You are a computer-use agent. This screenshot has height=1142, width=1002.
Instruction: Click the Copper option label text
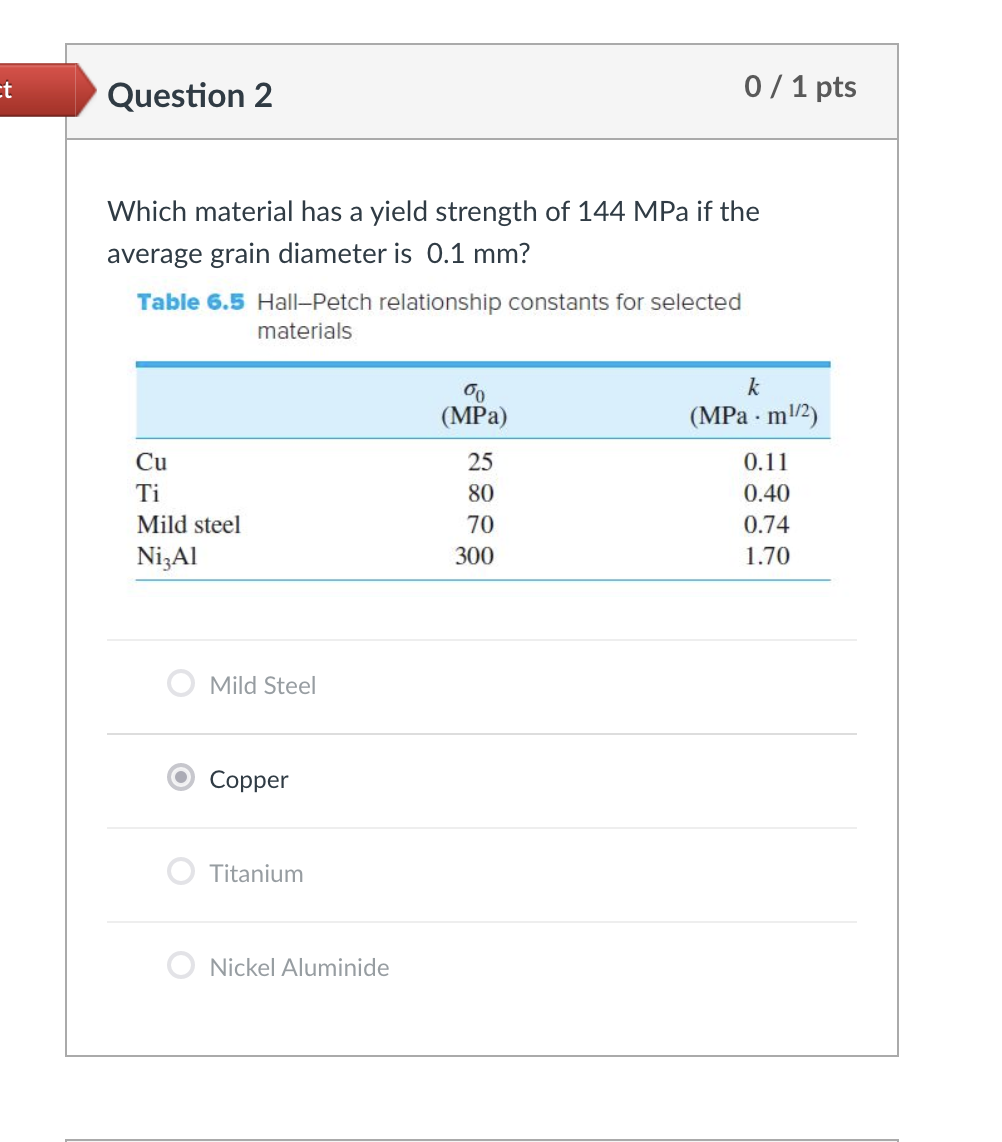pos(248,779)
